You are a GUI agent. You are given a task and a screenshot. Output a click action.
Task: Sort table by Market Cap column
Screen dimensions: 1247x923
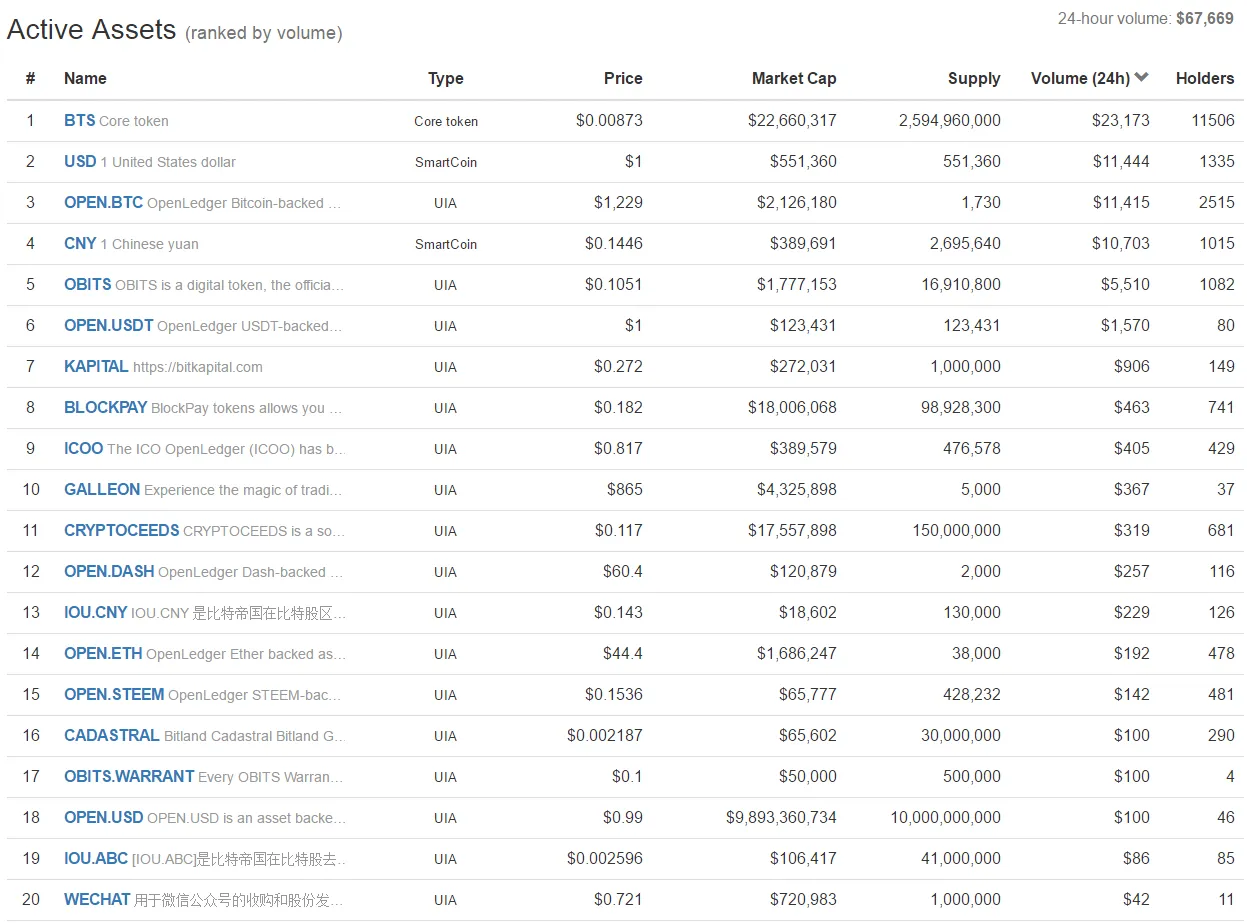click(x=794, y=78)
